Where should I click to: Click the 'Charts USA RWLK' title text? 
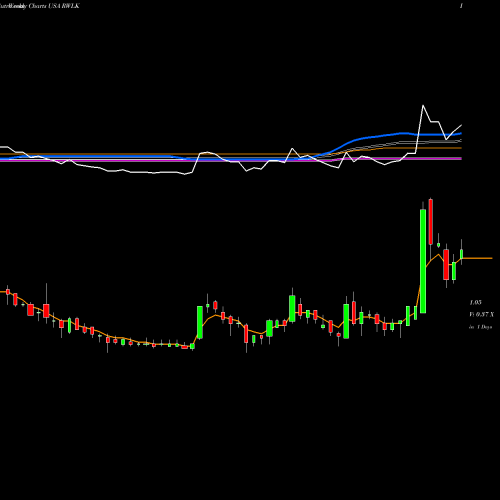coord(54,6)
